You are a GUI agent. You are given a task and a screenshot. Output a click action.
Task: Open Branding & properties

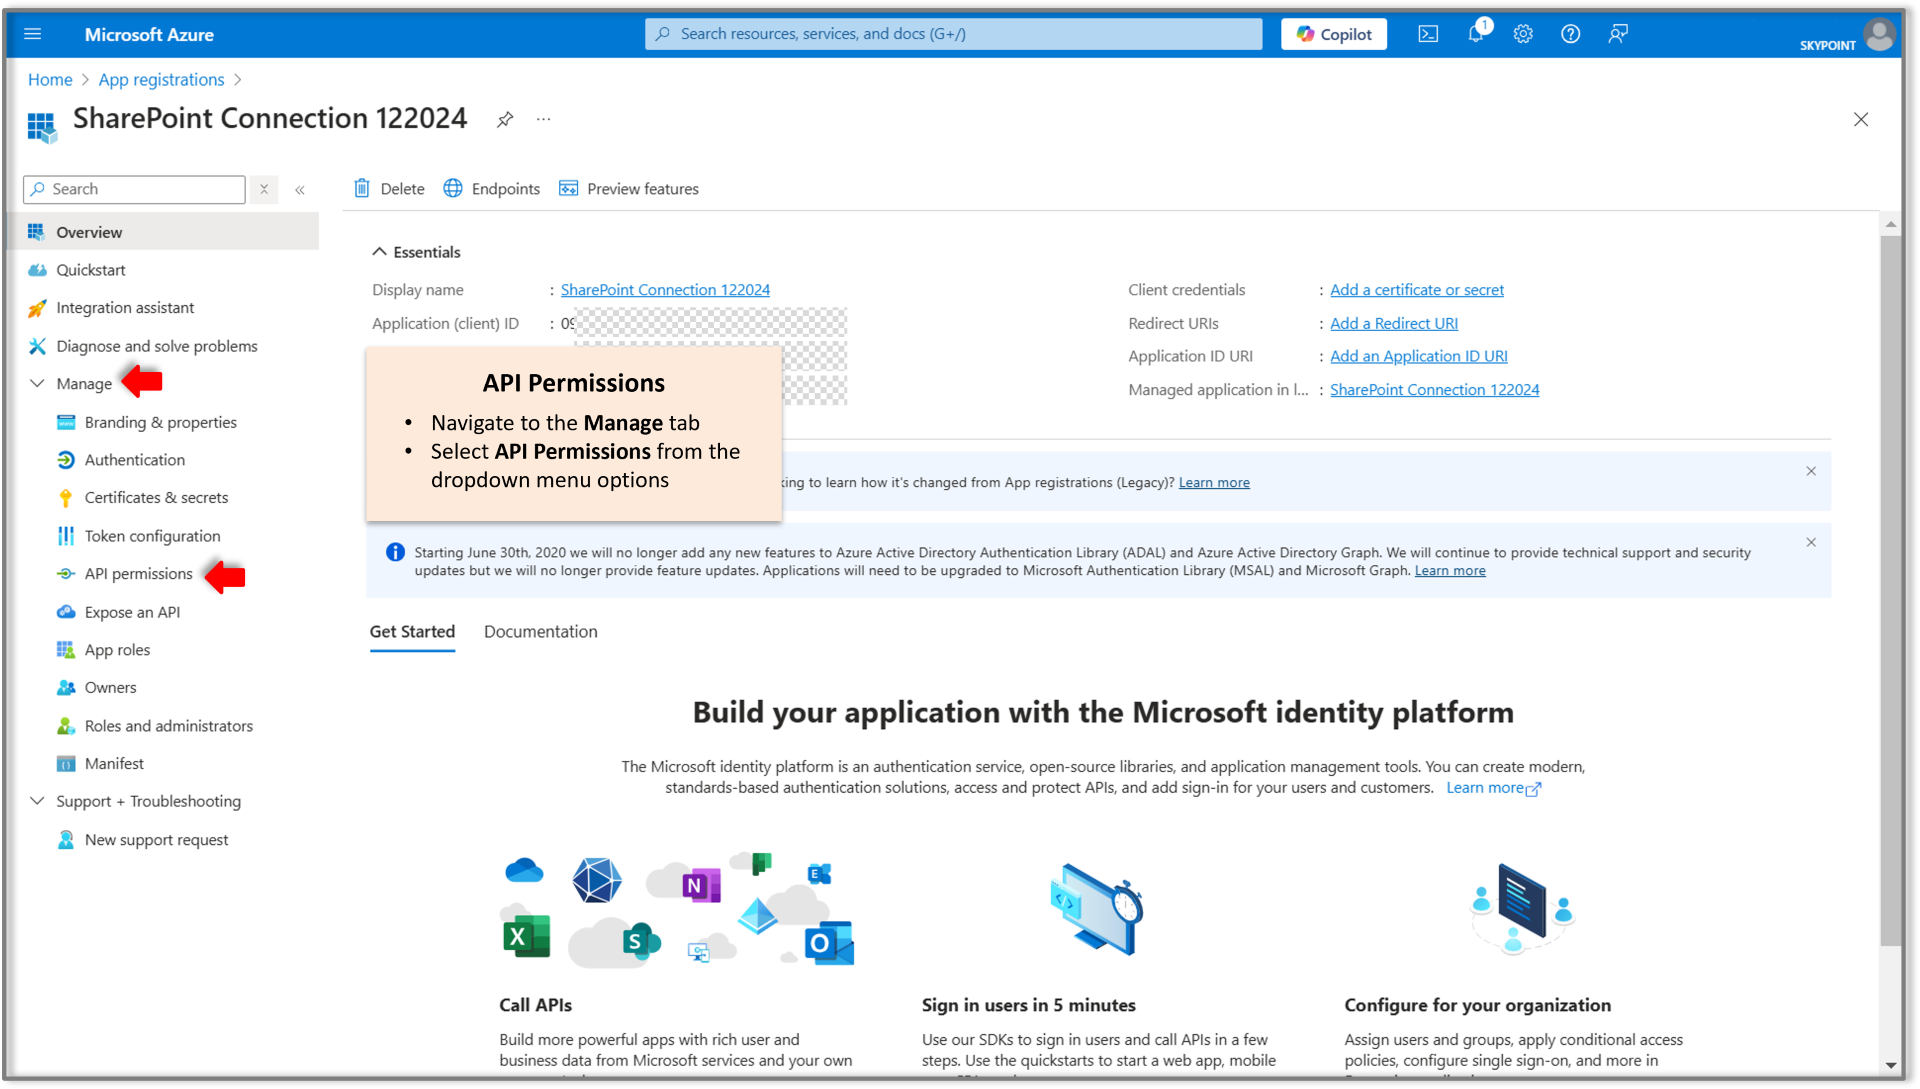161,422
